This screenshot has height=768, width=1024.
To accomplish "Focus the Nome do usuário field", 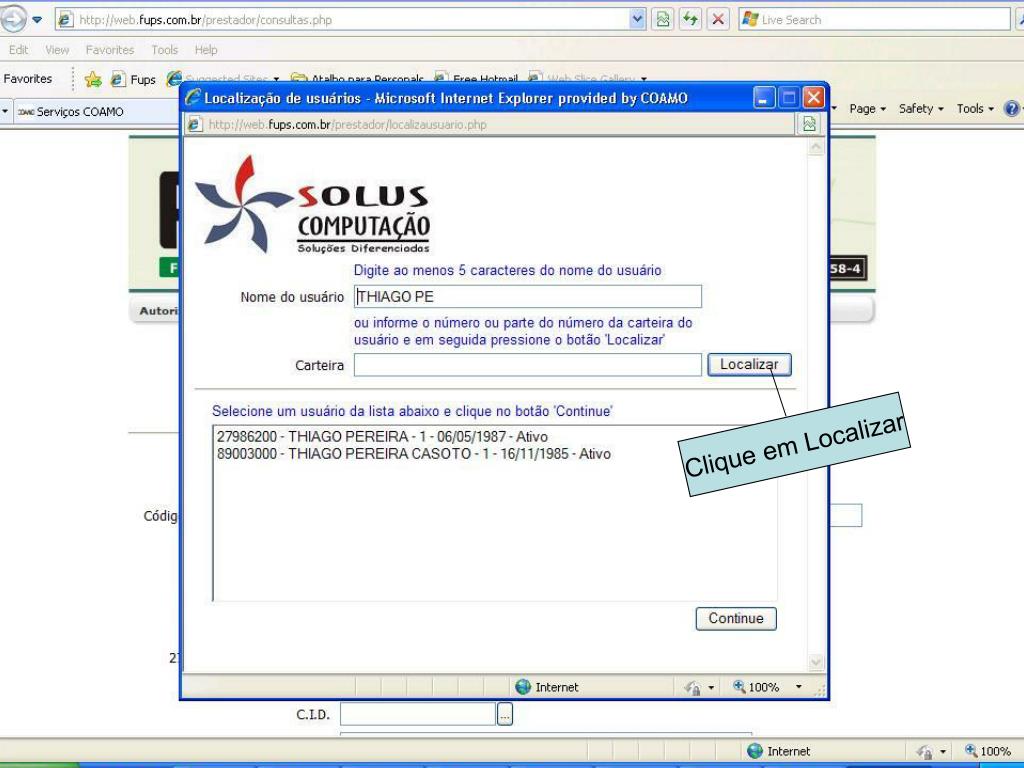I will (x=528, y=296).
